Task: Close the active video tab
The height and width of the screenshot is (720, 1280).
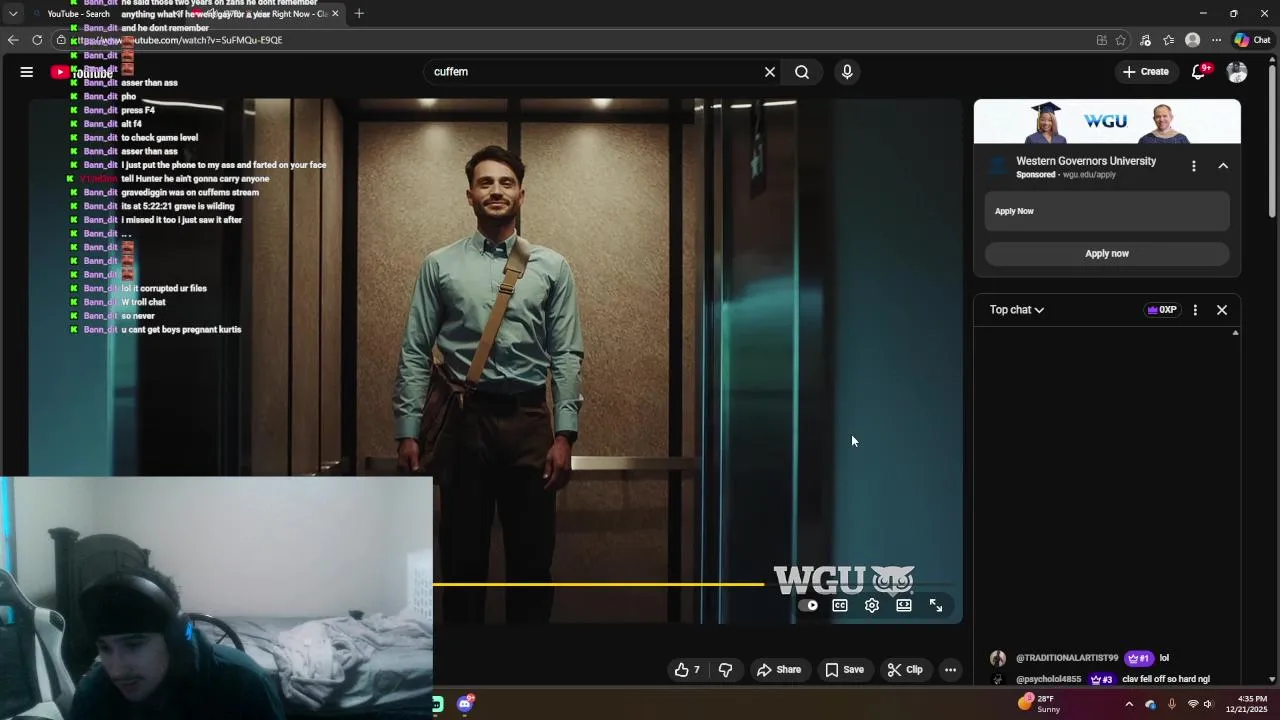Action: pos(335,14)
